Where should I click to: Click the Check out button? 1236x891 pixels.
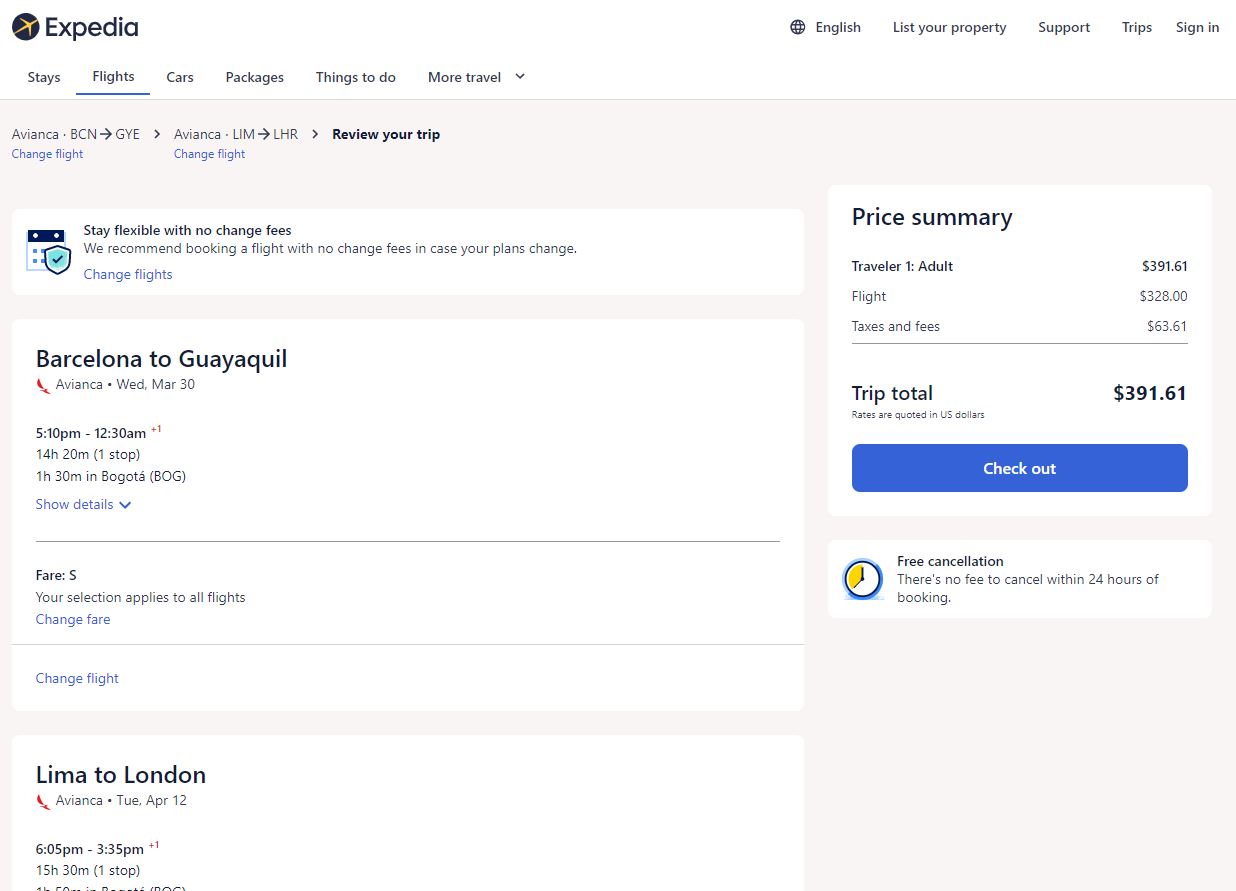point(1020,468)
